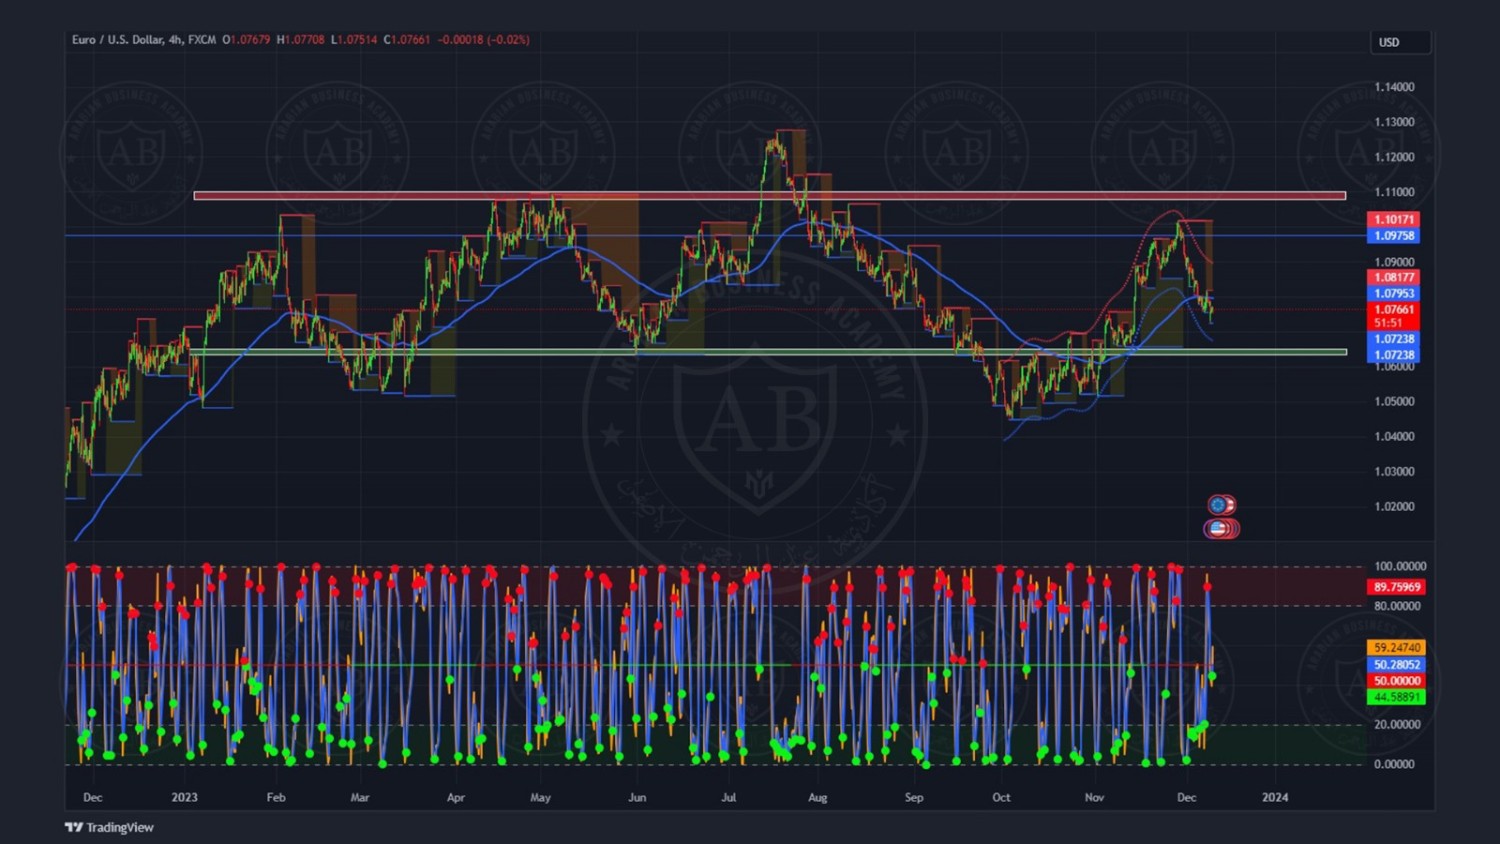Click the 1.09000 price axis label
This screenshot has height=844, width=1500.
1394,262
